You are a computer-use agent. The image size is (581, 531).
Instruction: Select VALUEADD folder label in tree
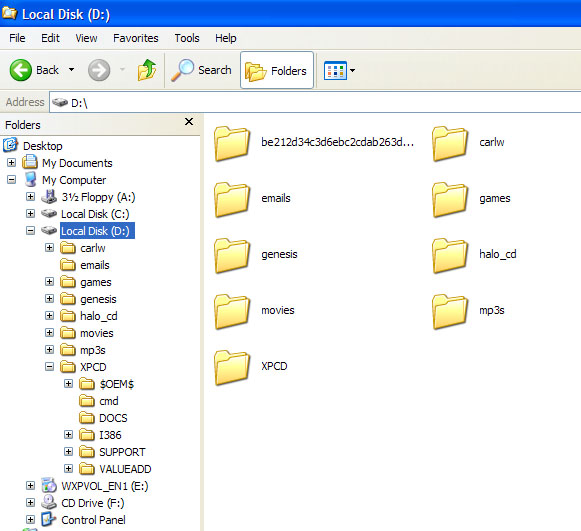tap(125, 469)
